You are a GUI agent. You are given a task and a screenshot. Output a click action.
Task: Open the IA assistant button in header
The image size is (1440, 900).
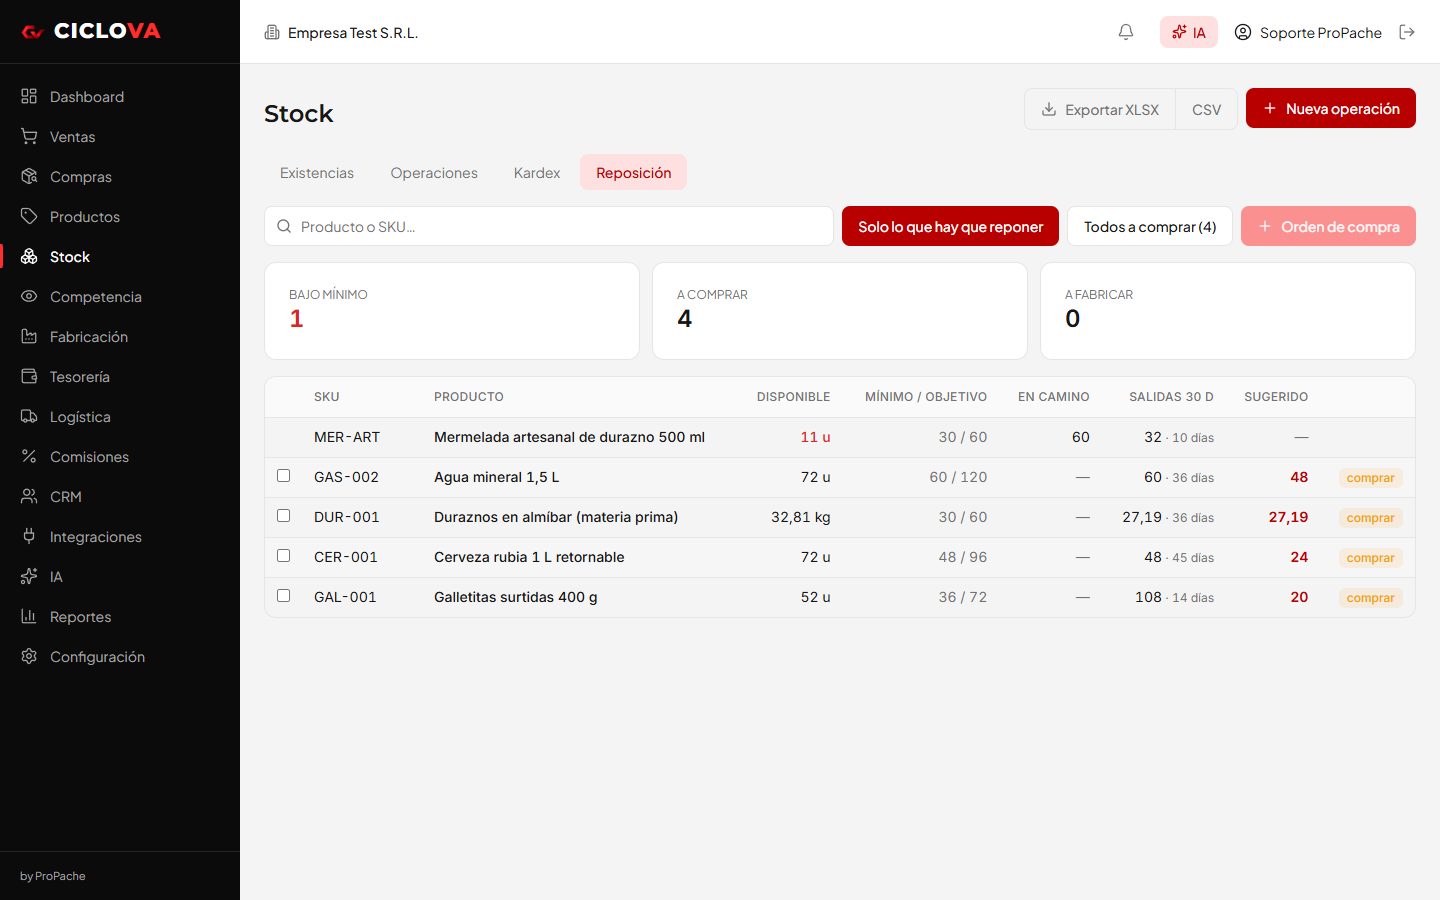coord(1189,32)
